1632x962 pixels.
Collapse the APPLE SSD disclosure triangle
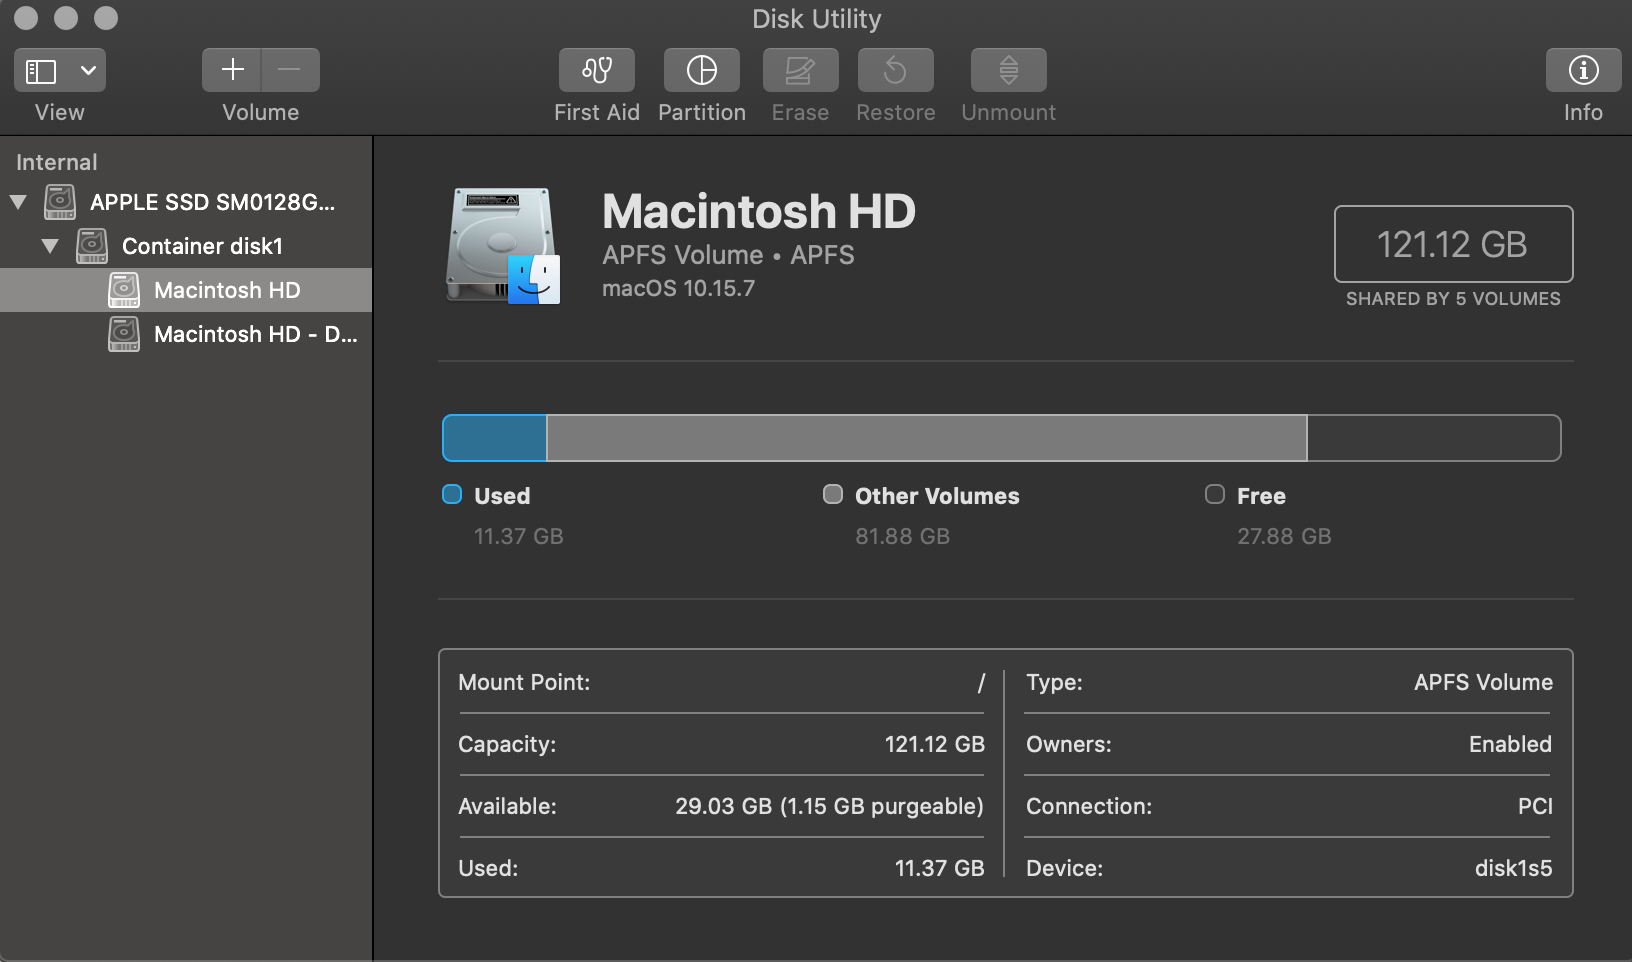[x=18, y=202]
